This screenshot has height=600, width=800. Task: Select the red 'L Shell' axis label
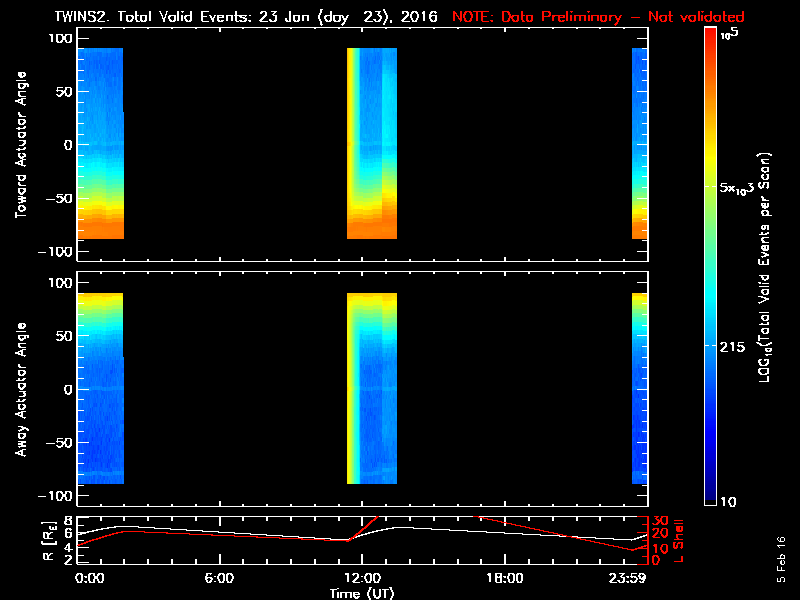pyautogui.click(x=679, y=541)
